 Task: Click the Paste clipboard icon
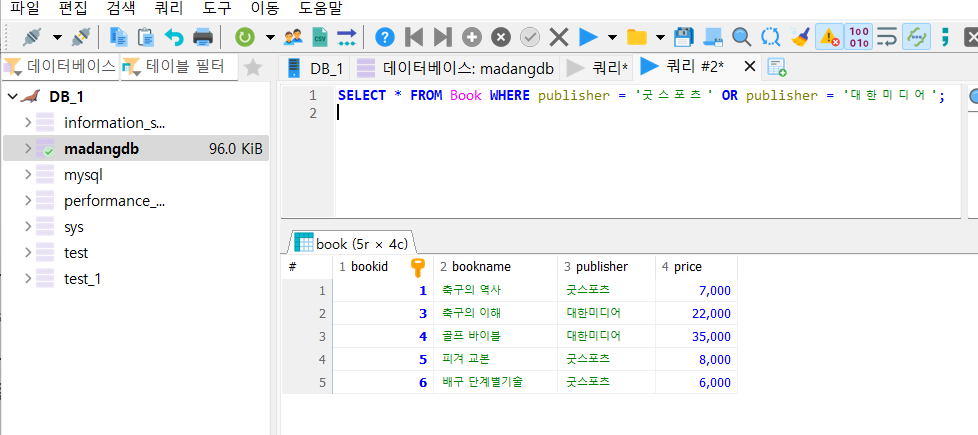(146, 37)
